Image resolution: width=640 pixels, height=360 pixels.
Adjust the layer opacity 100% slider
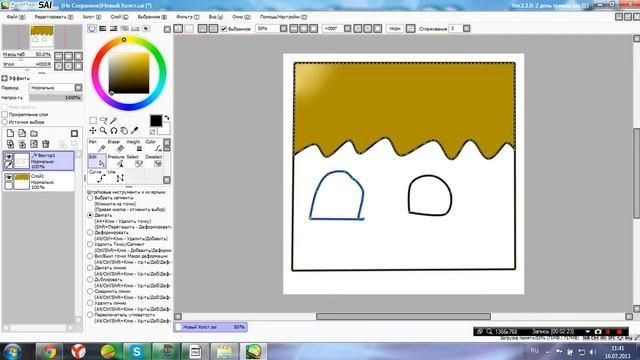coord(56,98)
